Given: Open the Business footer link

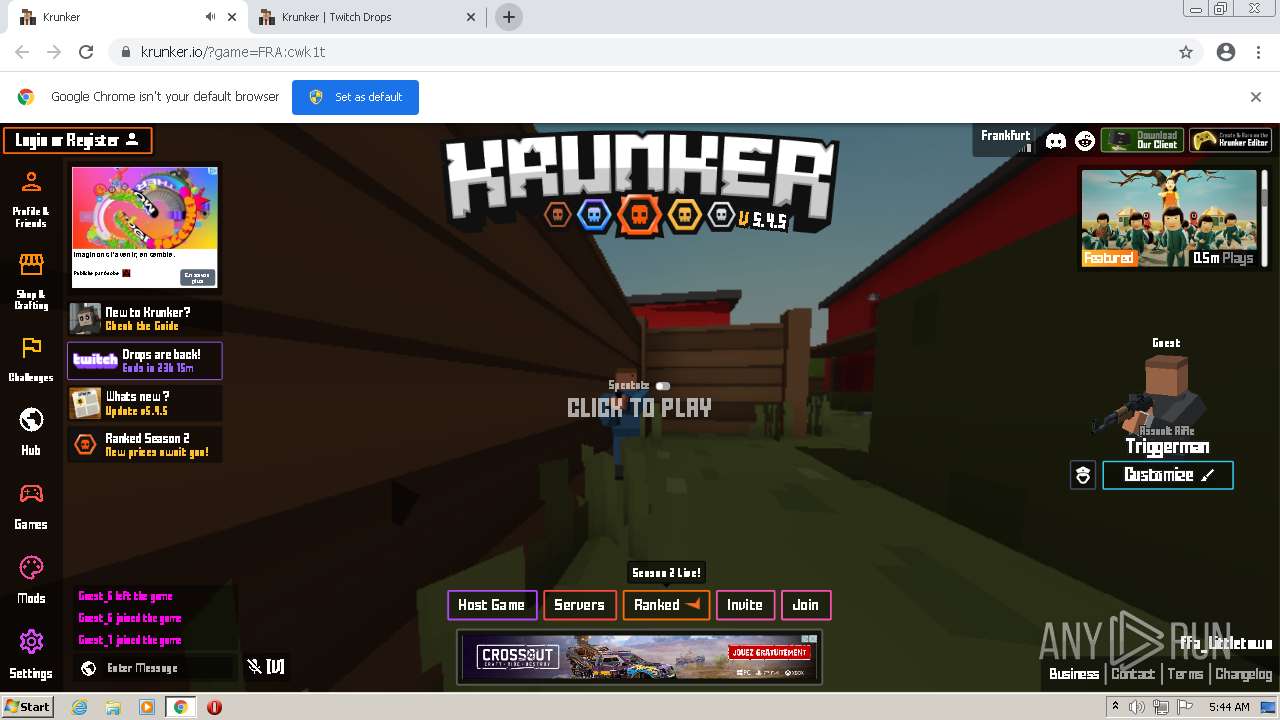Looking at the screenshot, I should [x=1074, y=674].
